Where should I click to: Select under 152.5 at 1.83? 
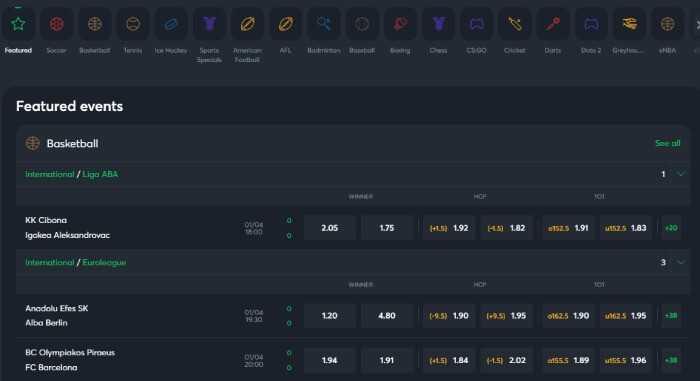pos(625,228)
